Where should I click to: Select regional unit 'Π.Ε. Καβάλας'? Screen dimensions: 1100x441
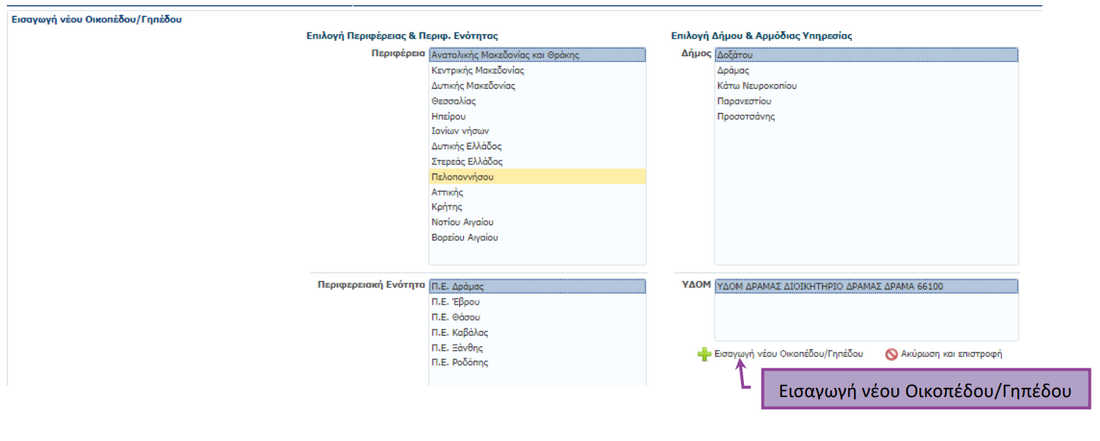pos(459,332)
